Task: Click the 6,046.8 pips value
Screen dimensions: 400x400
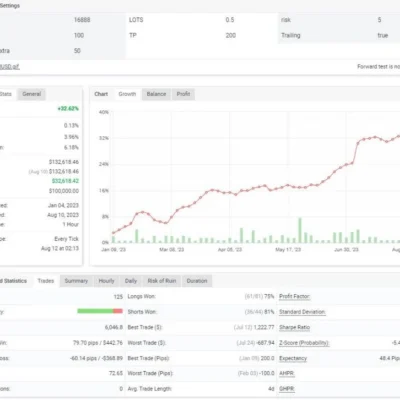Action: pyautogui.click(x=114, y=327)
